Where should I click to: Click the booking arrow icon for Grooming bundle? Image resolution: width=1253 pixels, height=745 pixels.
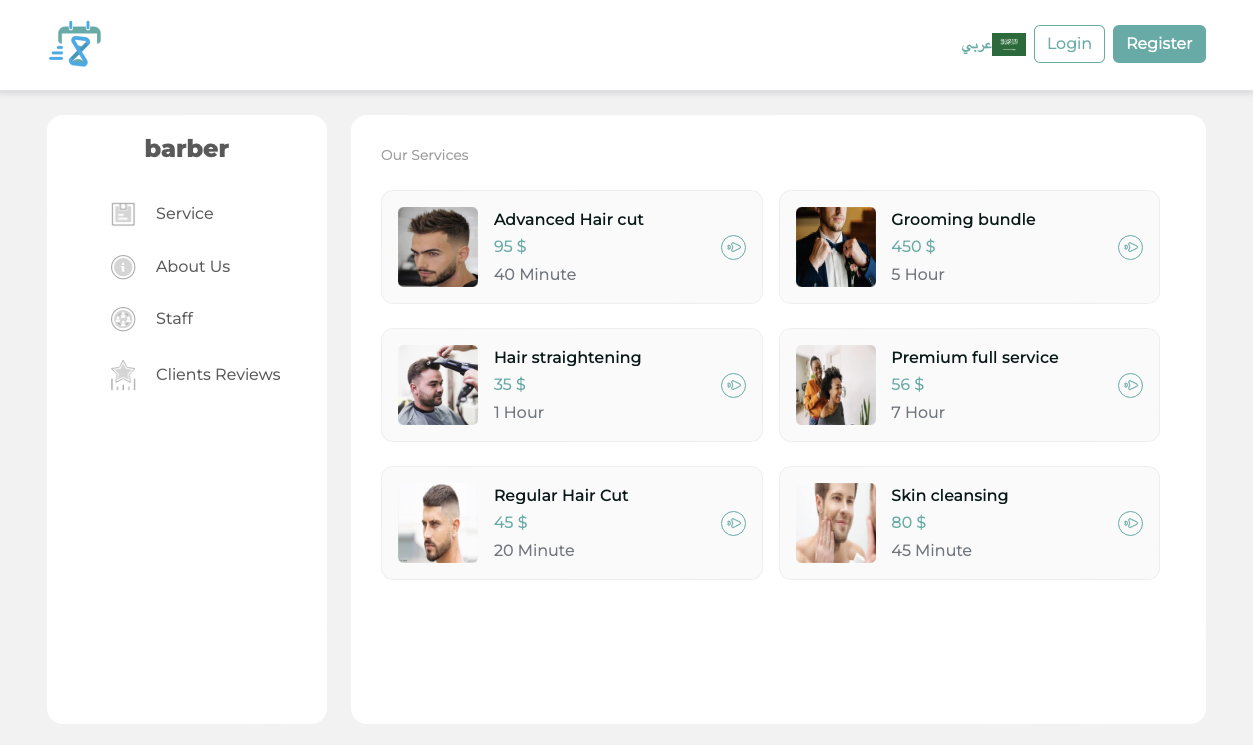1130,247
